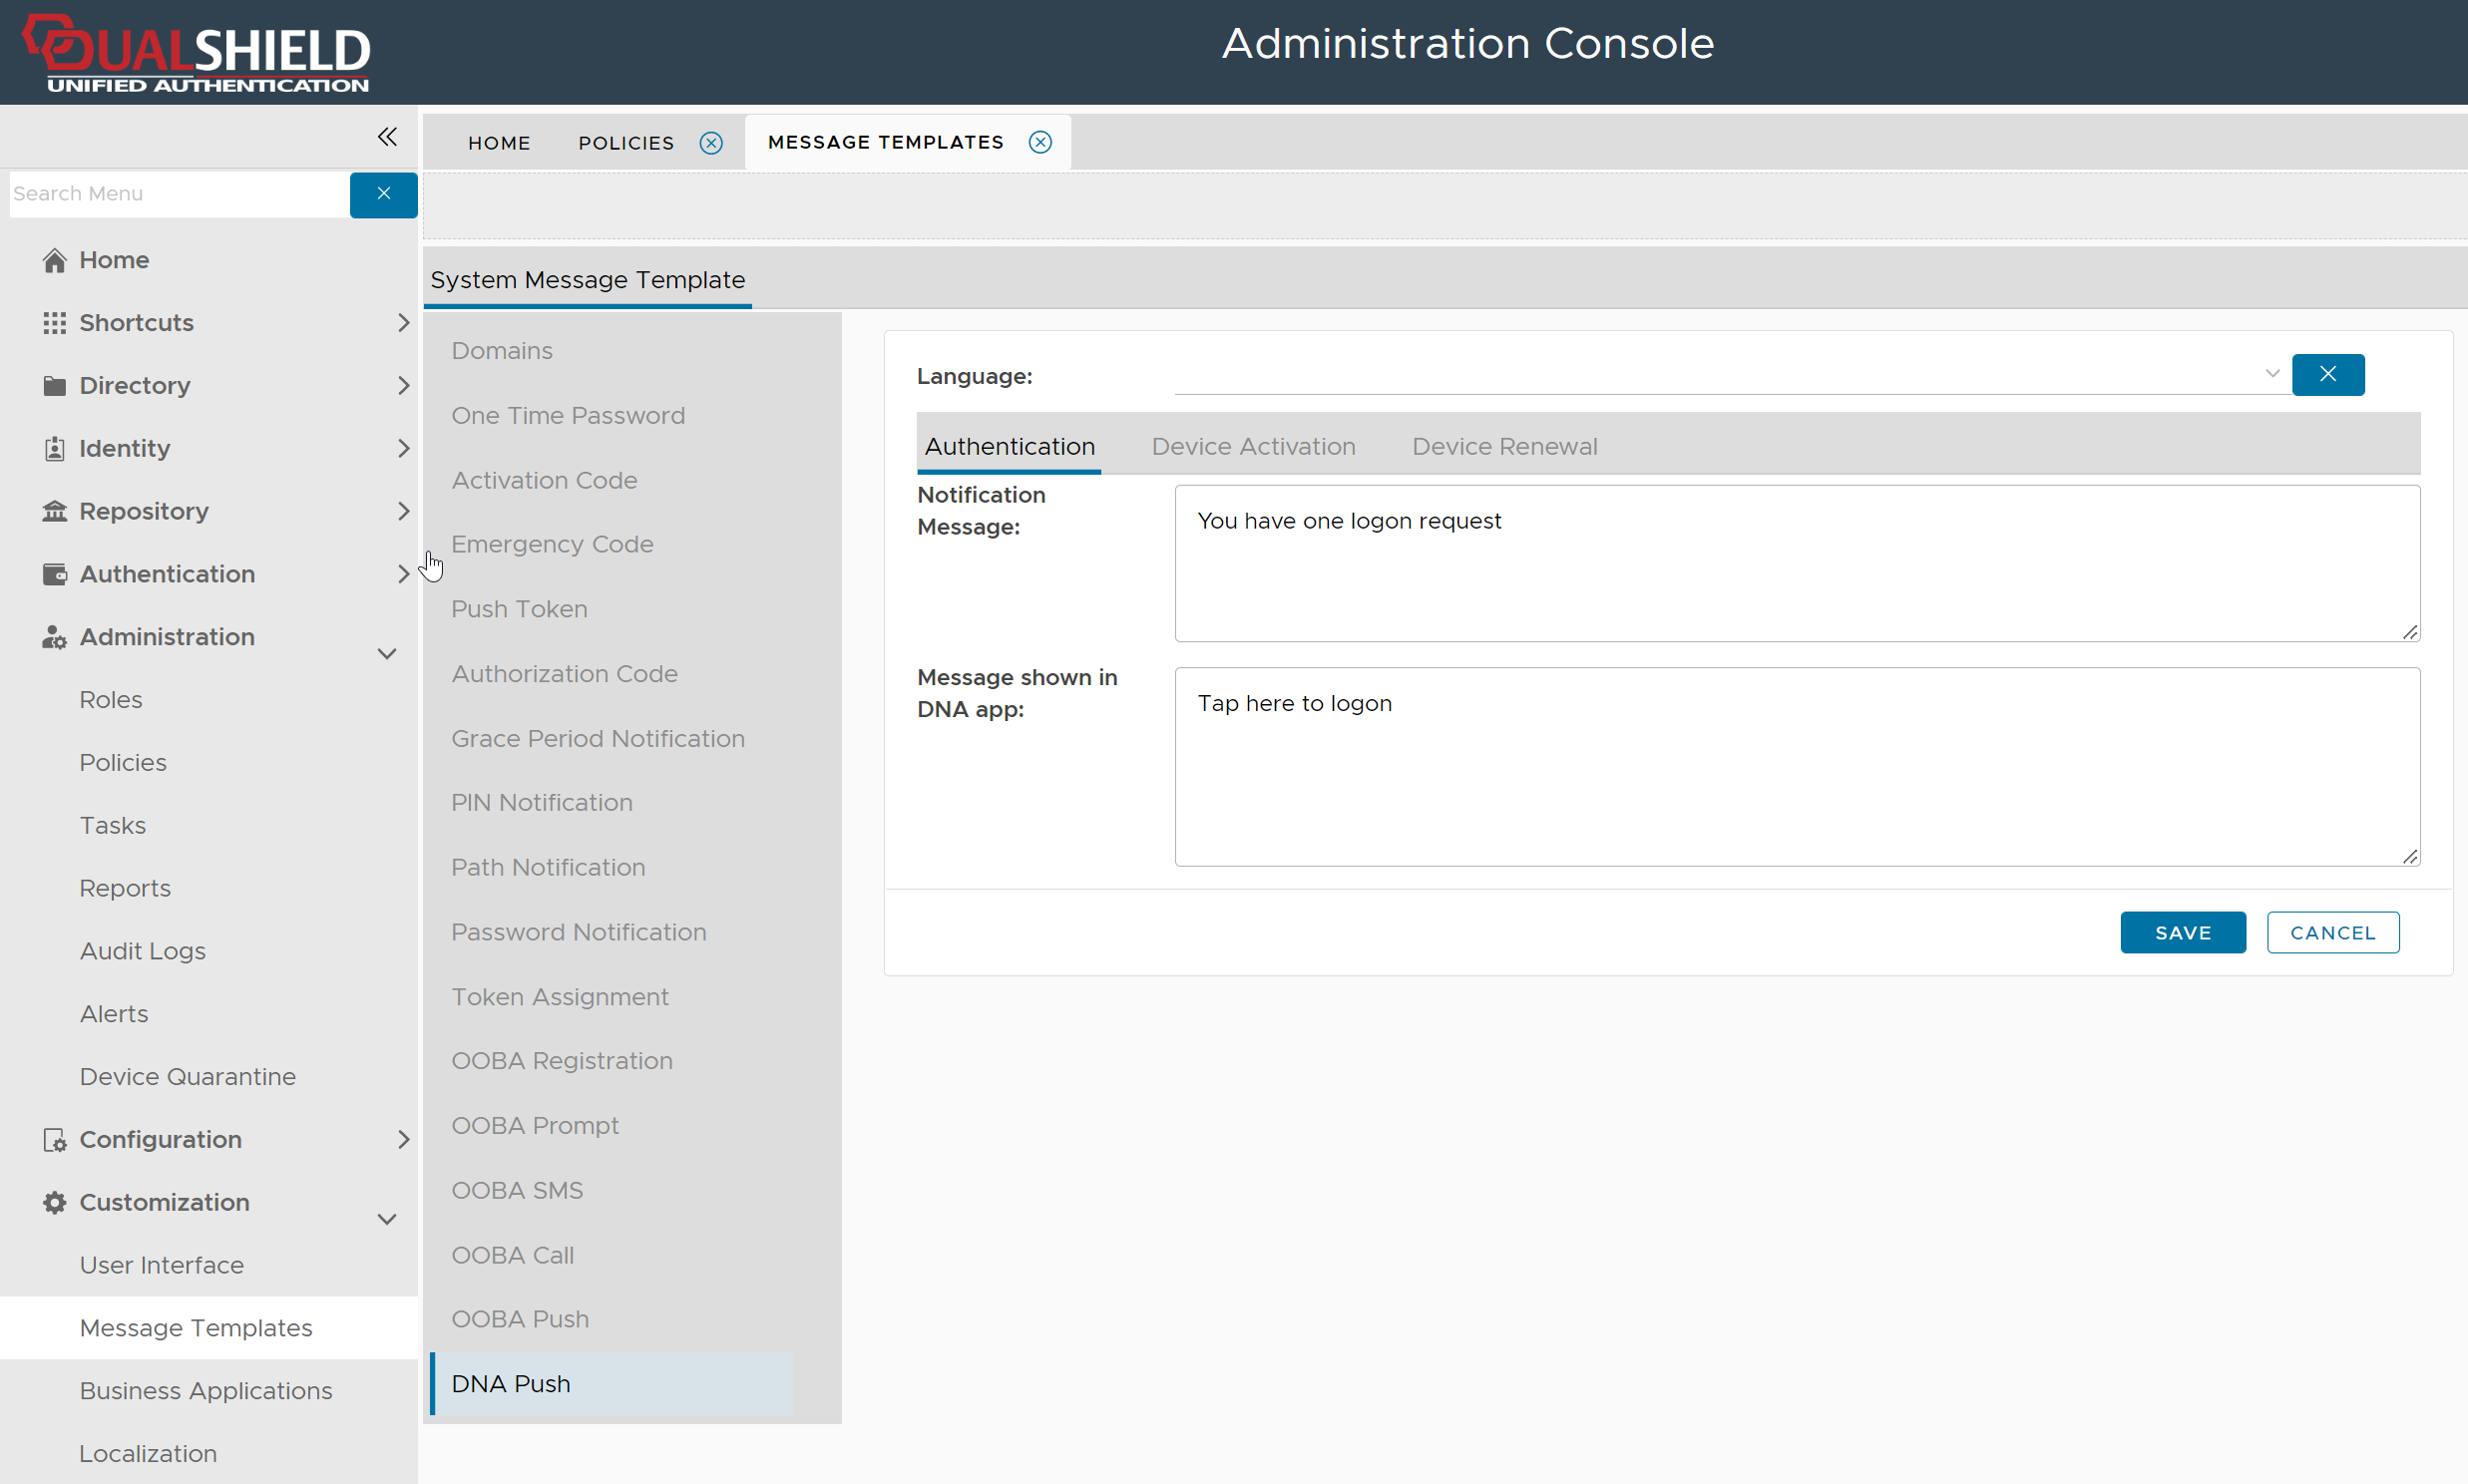The image size is (2468, 1484).
Task: Expand the Configuration menu
Action: pyautogui.click(x=403, y=1140)
